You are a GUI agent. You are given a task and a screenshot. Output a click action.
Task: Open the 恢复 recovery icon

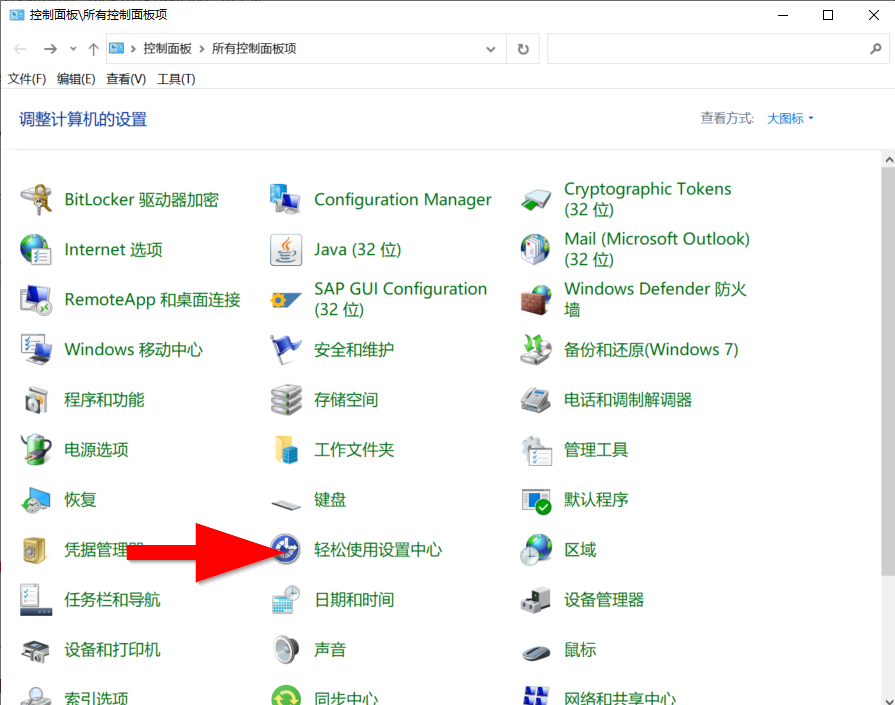click(36, 500)
